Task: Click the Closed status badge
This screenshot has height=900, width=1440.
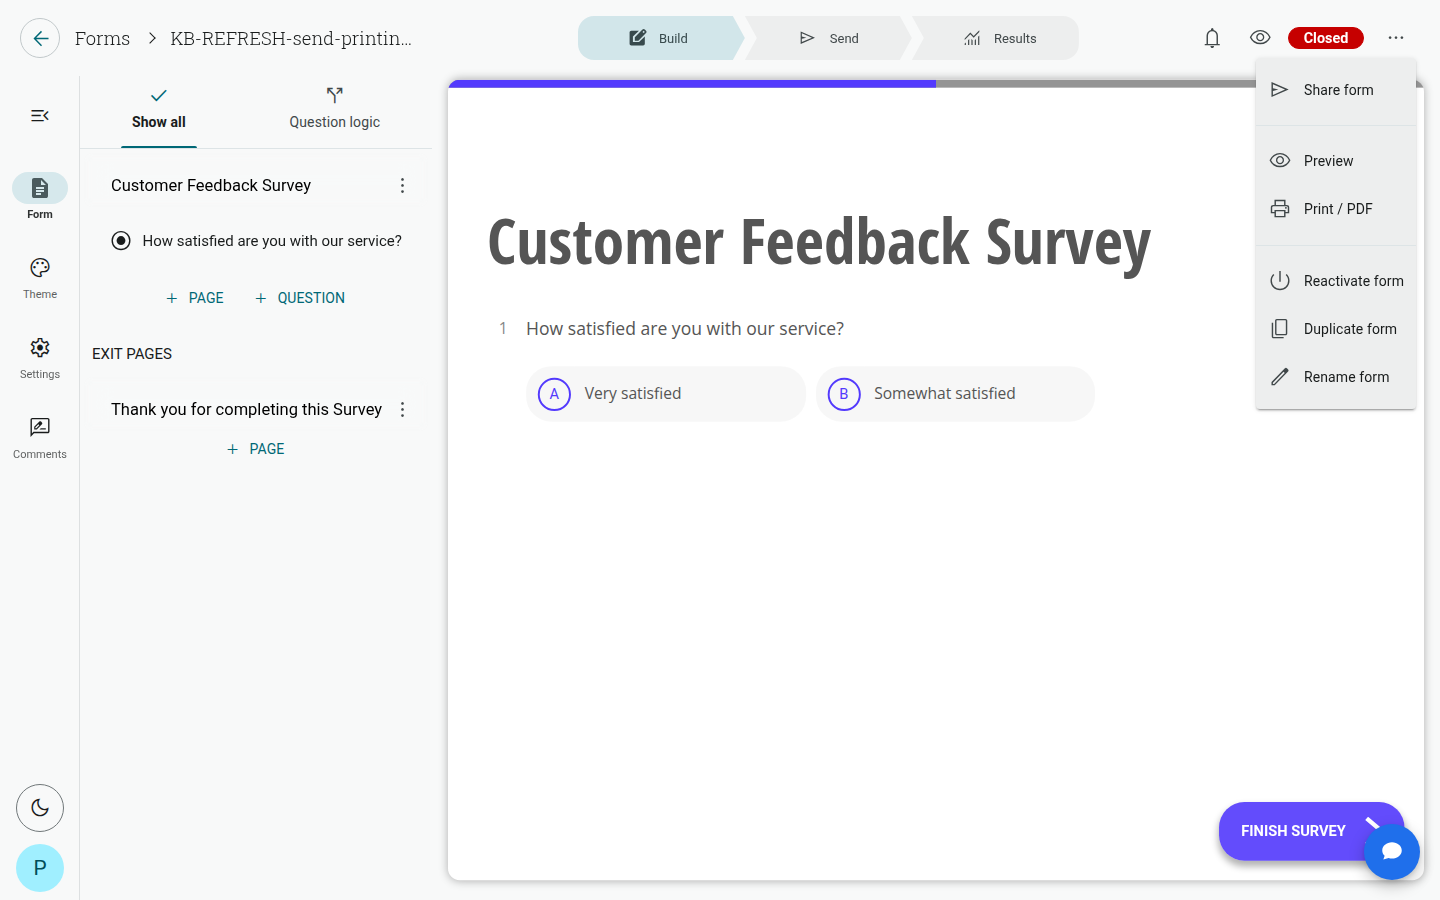Action: (1326, 38)
